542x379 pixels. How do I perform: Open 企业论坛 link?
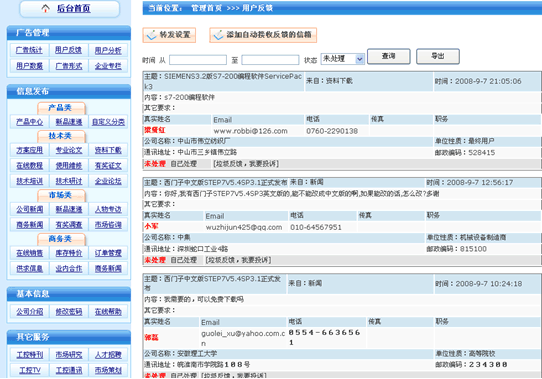[108, 181]
